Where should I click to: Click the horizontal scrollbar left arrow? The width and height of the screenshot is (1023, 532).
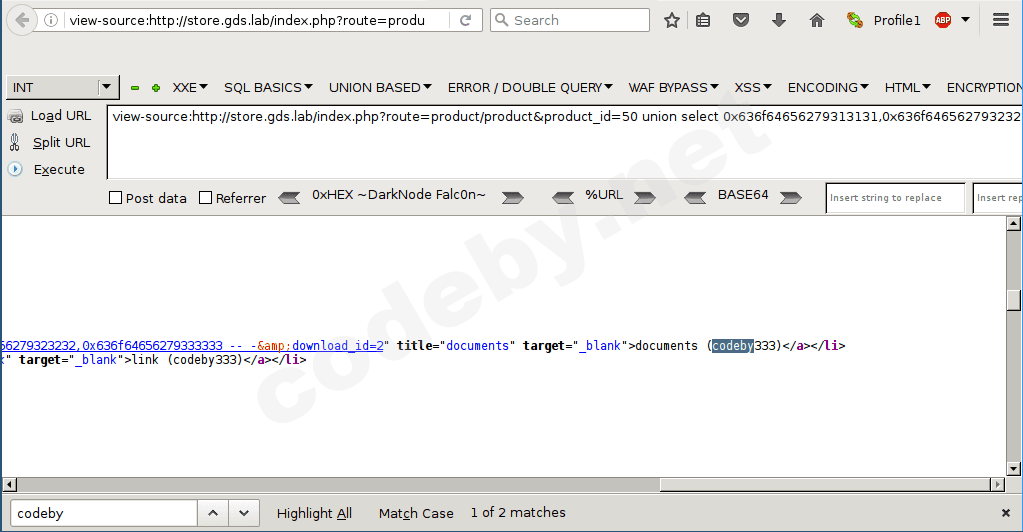tap(9, 484)
